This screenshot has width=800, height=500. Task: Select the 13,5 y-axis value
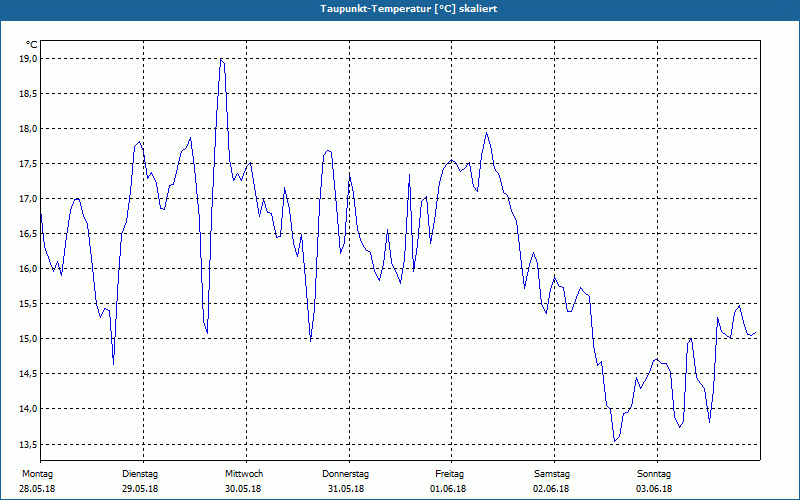pos(29,444)
